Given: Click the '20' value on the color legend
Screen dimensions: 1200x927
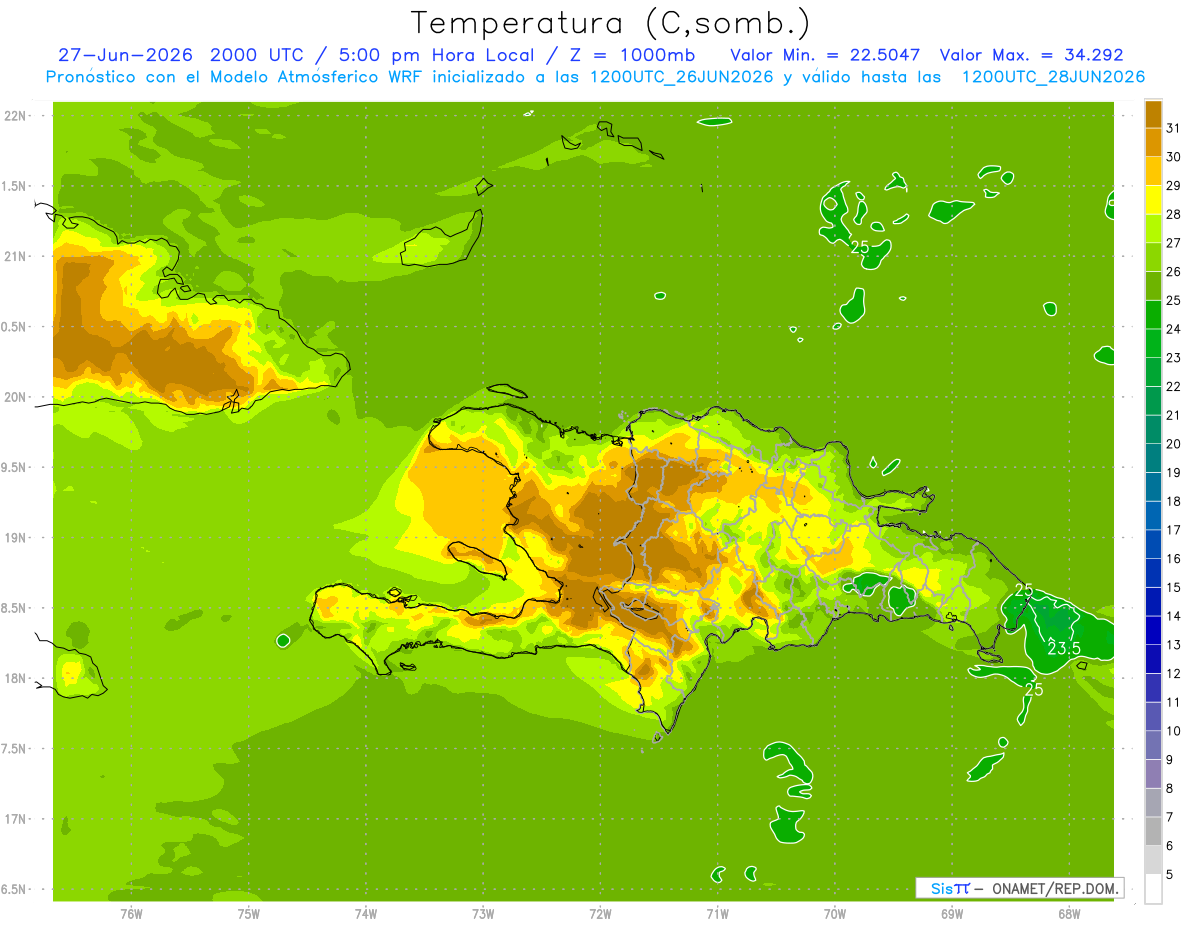Looking at the screenshot, I should pyautogui.click(x=1173, y=443).
